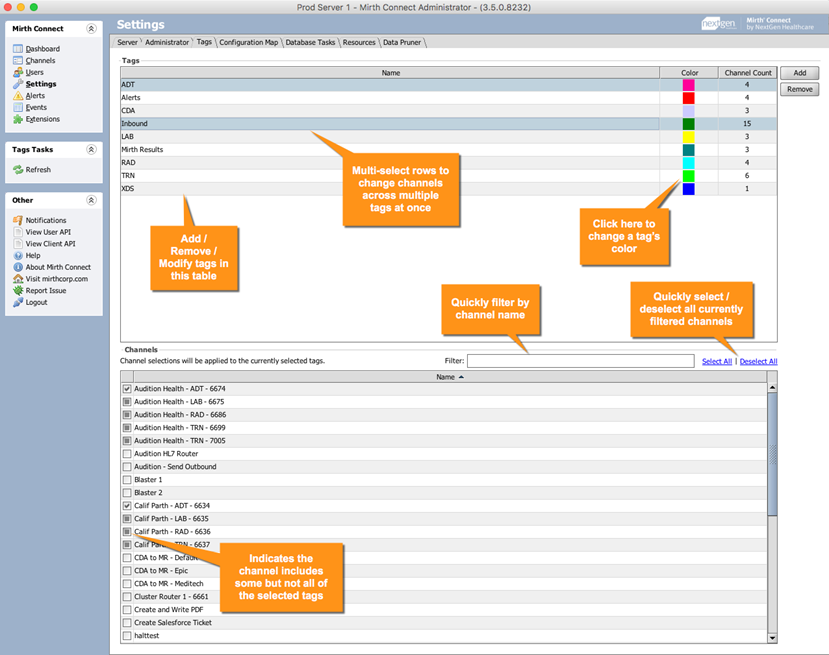Toggle Audition Health - LAB - 6675 checkbox
This screenshot has height=655, width=829.
tap(127, 402)
